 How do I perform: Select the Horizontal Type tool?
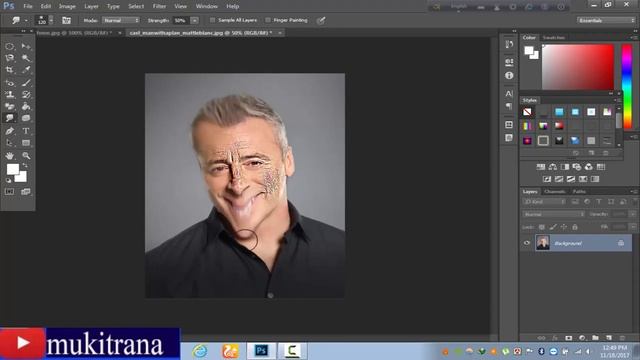pos(26,131)
